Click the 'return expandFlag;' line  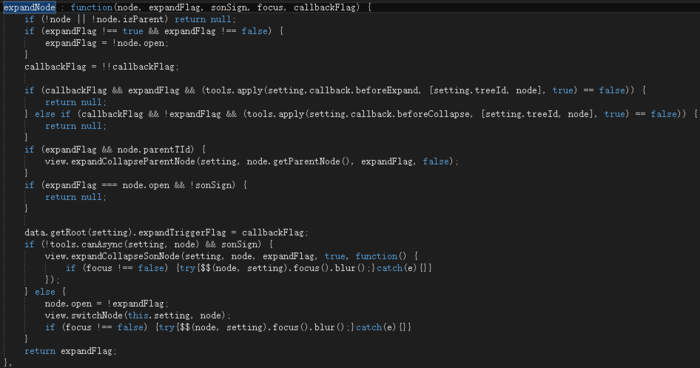point(71,351)
